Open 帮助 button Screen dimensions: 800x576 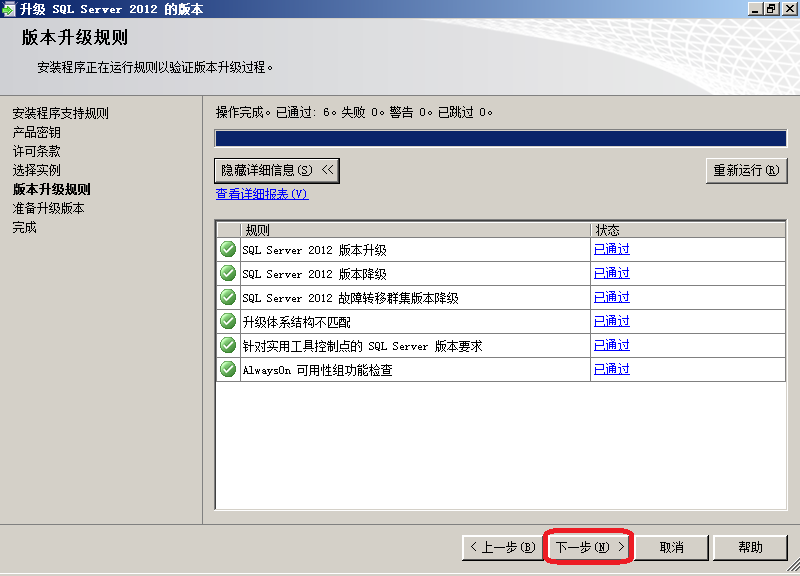[751, 547]
